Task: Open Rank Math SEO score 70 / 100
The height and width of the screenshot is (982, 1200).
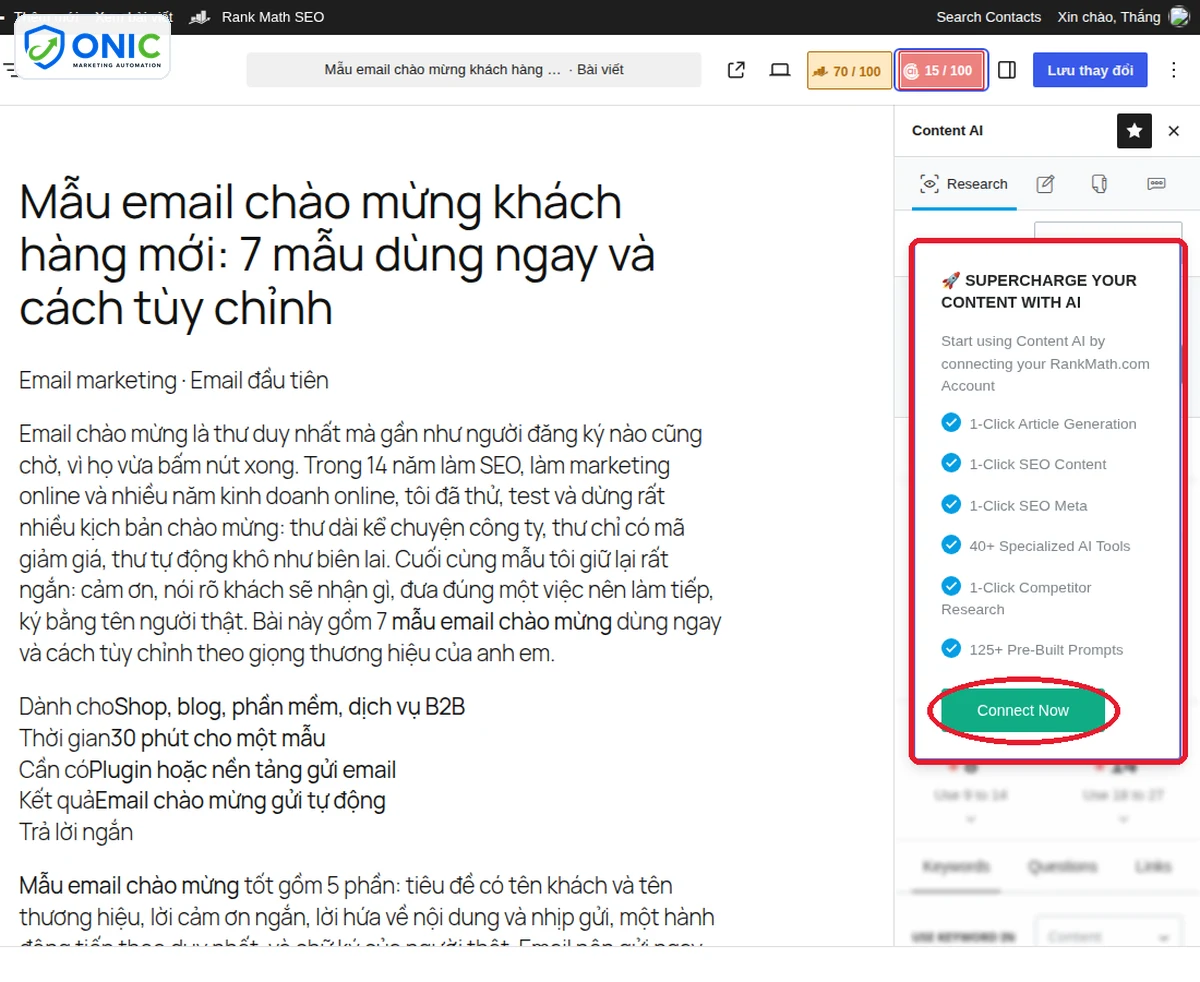Action: (849, 71)
